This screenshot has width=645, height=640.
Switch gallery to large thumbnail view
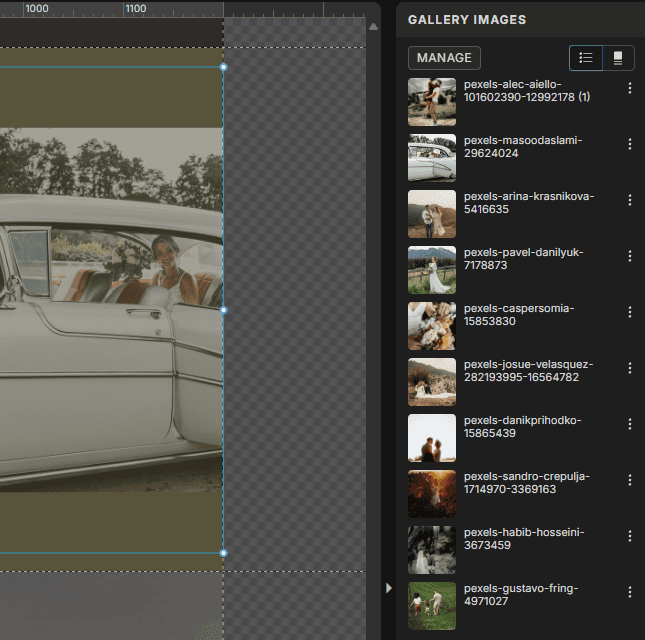pos(618,58)
